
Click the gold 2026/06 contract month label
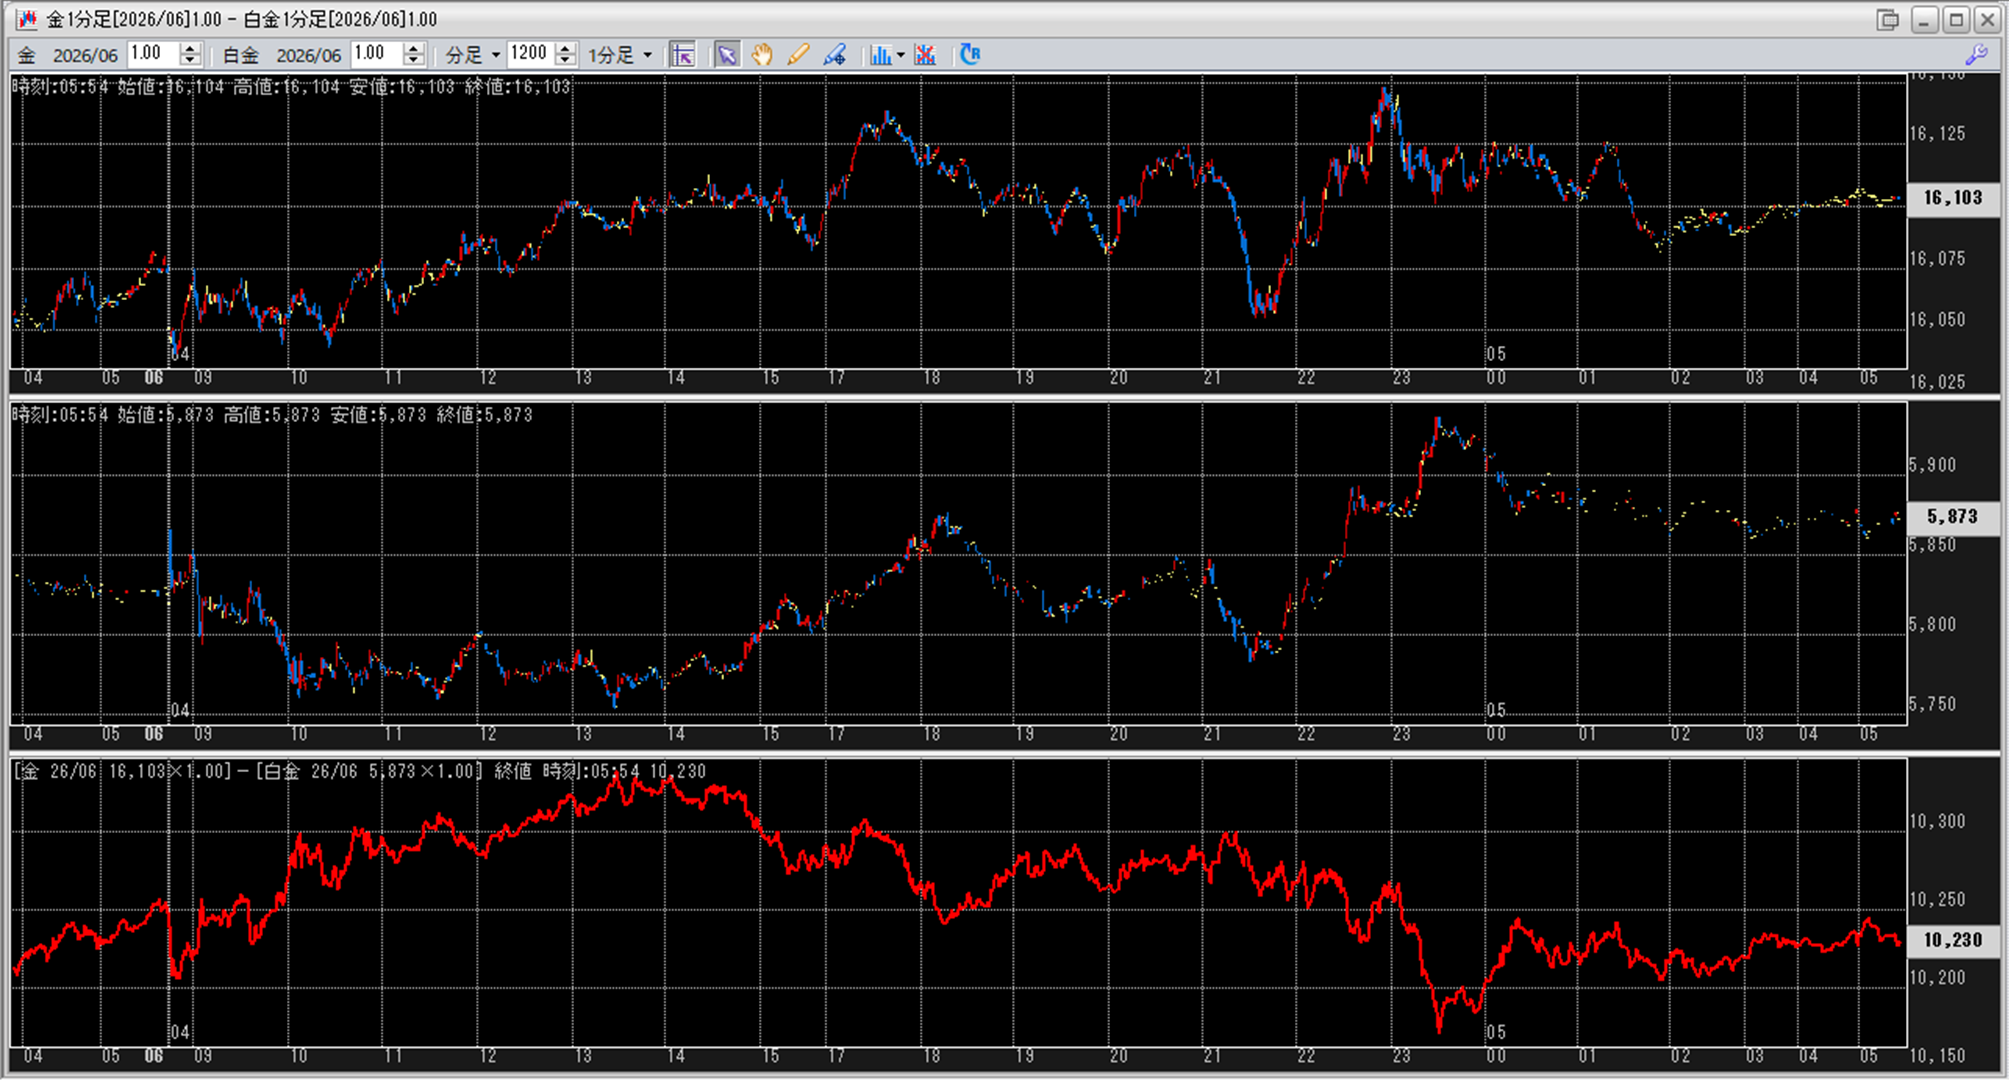click(x=84, y=56)
